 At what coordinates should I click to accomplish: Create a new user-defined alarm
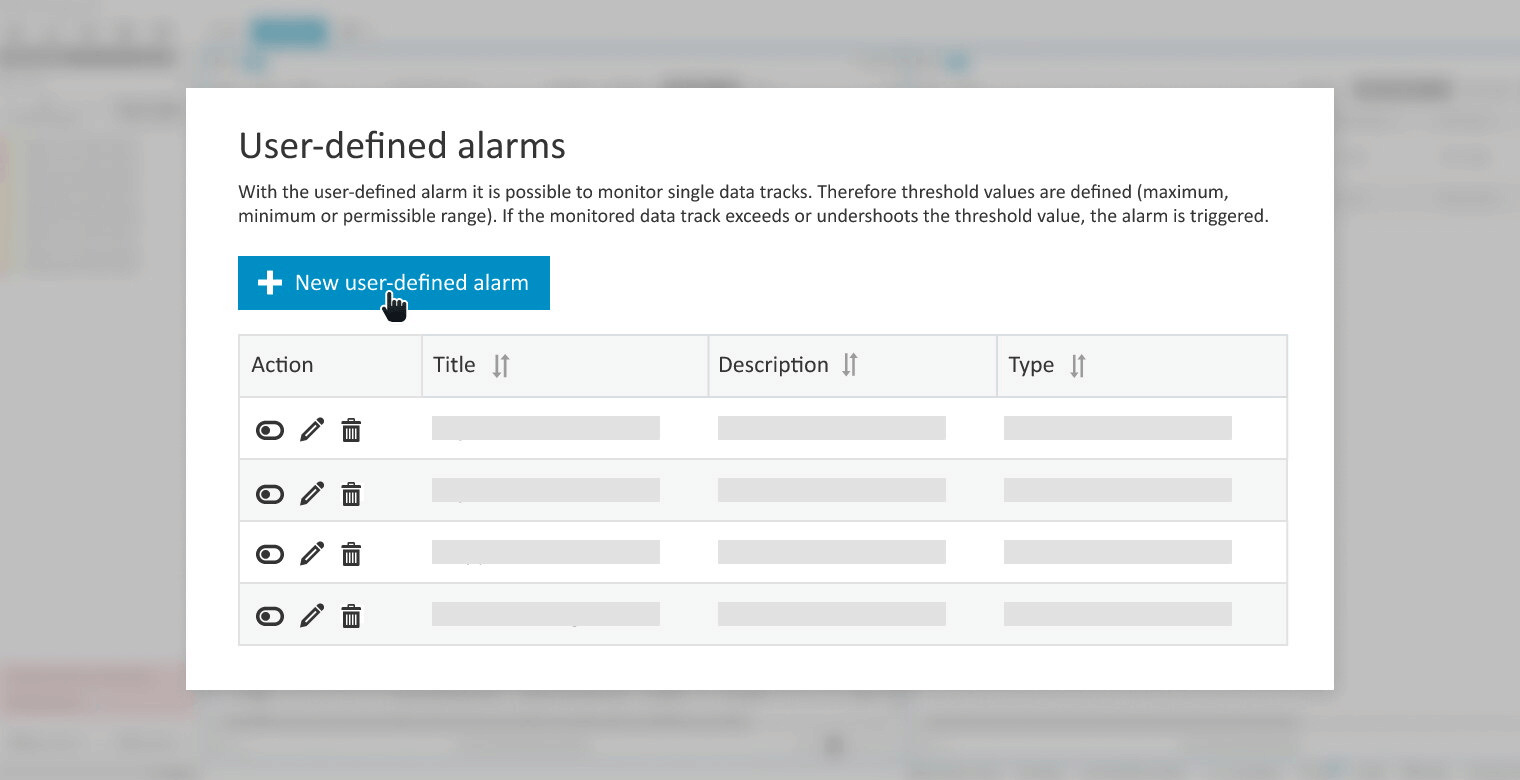(x=393, y=283)
